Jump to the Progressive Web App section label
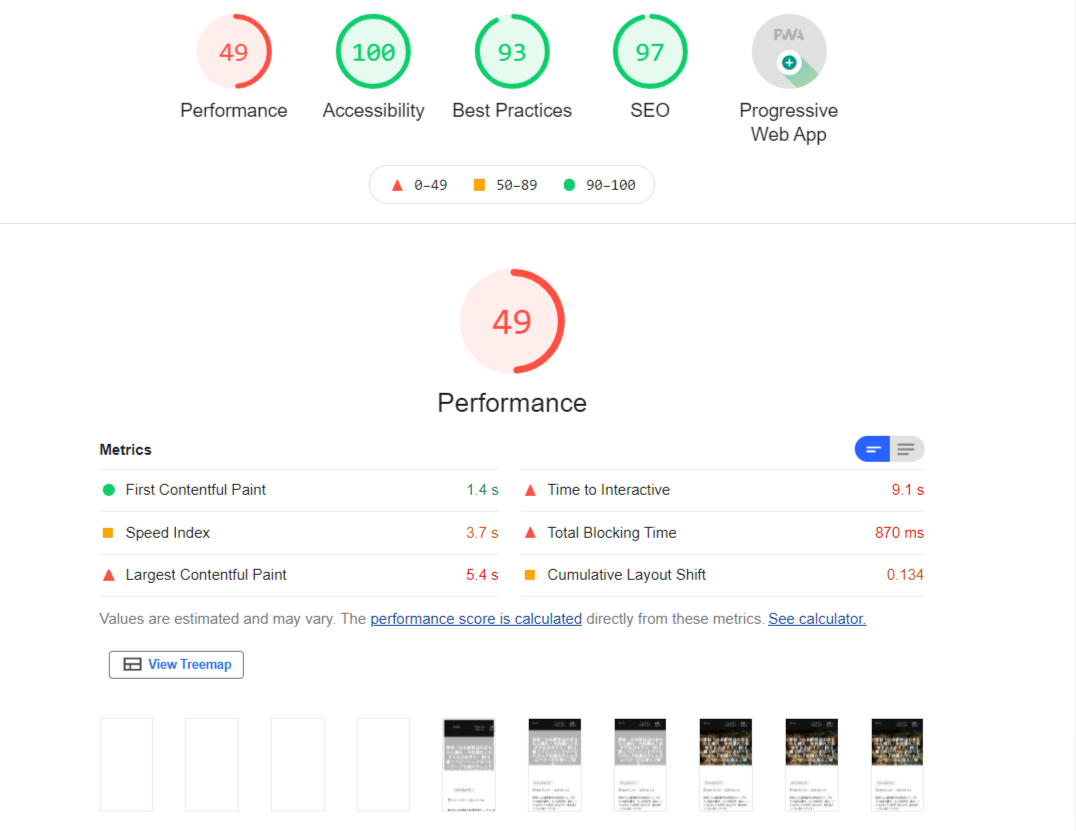 [788, 122]
